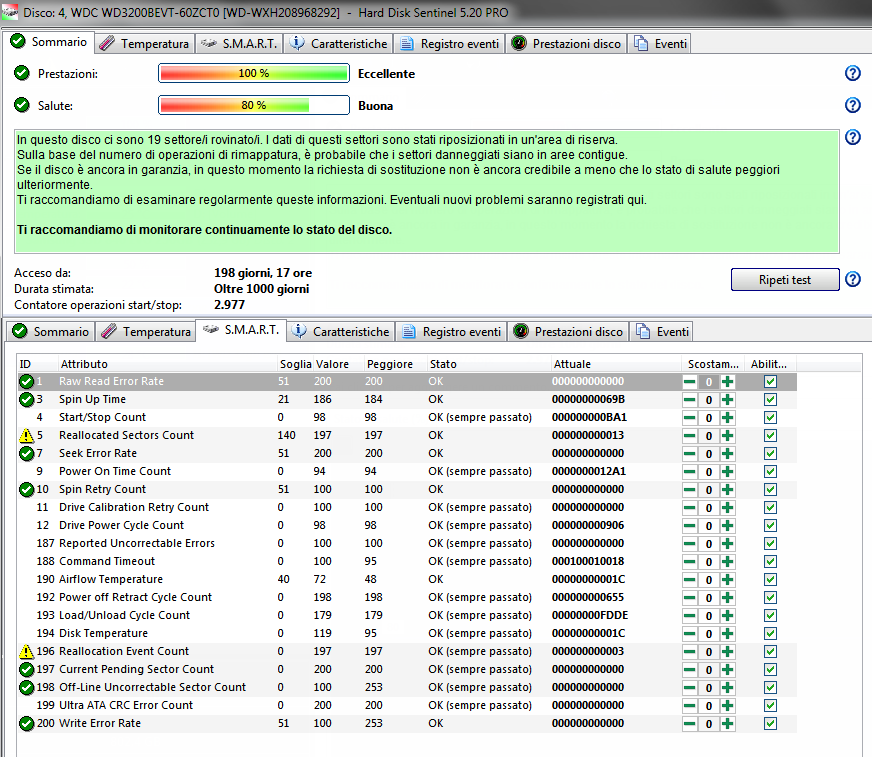Switch to upper Temperatura tab
This screenshot has width=872, height=757.
tap(145, 43)
